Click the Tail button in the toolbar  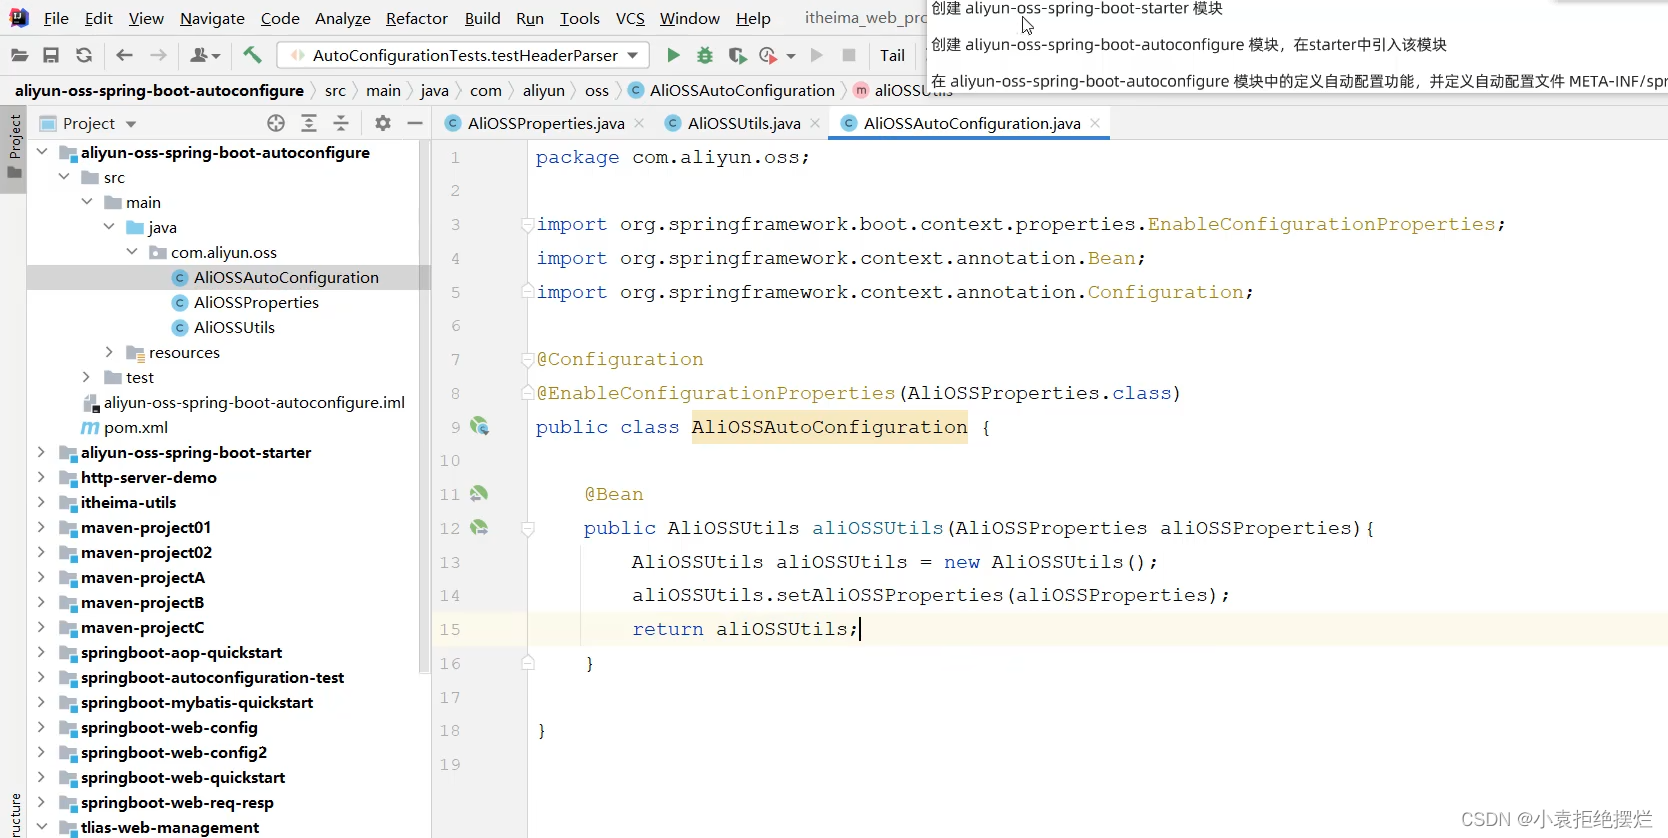[x=893, y=55]
